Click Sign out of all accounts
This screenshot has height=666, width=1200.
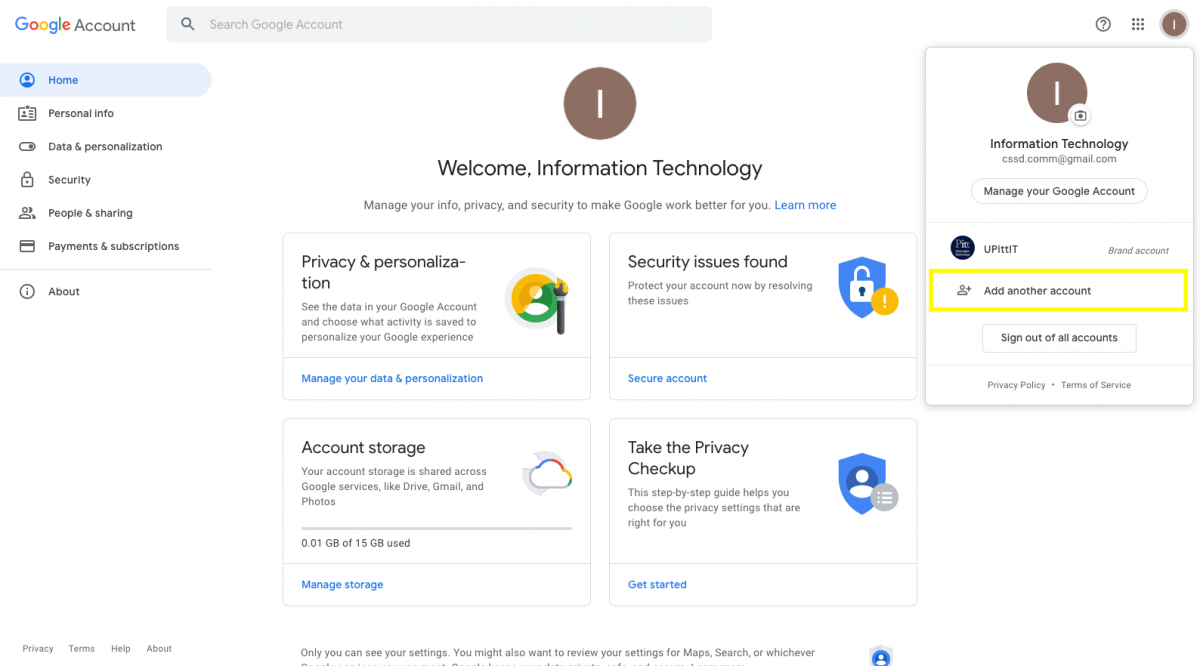tap(1059, 338)
